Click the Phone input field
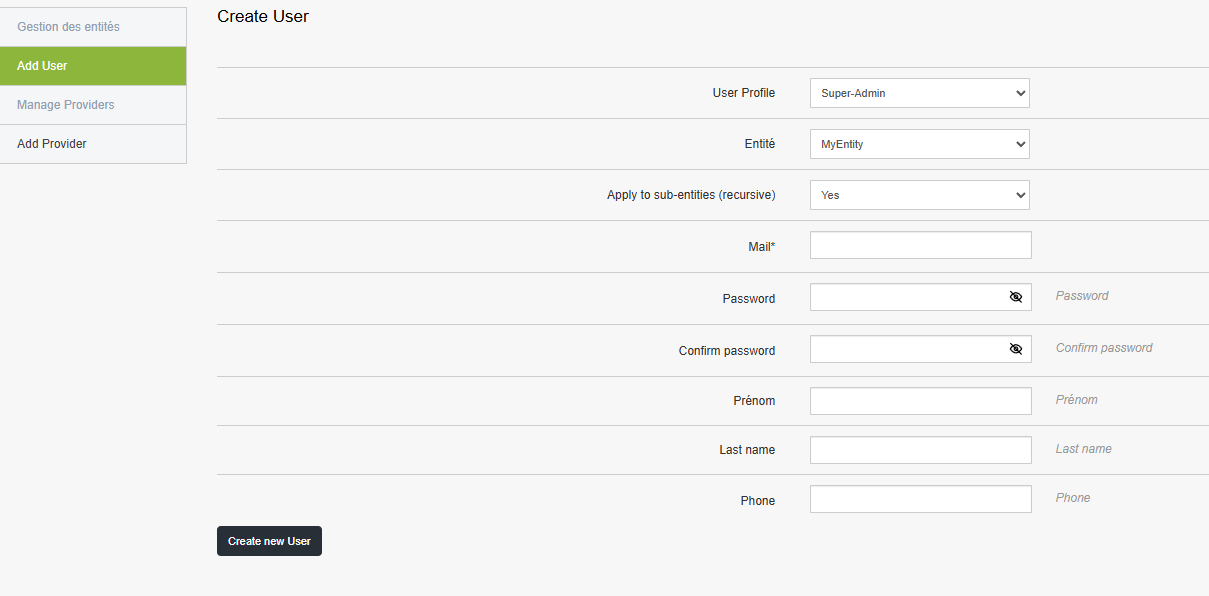Image resolution: width=1209 pixels, height=596 pixels. (x=920, y=499)
